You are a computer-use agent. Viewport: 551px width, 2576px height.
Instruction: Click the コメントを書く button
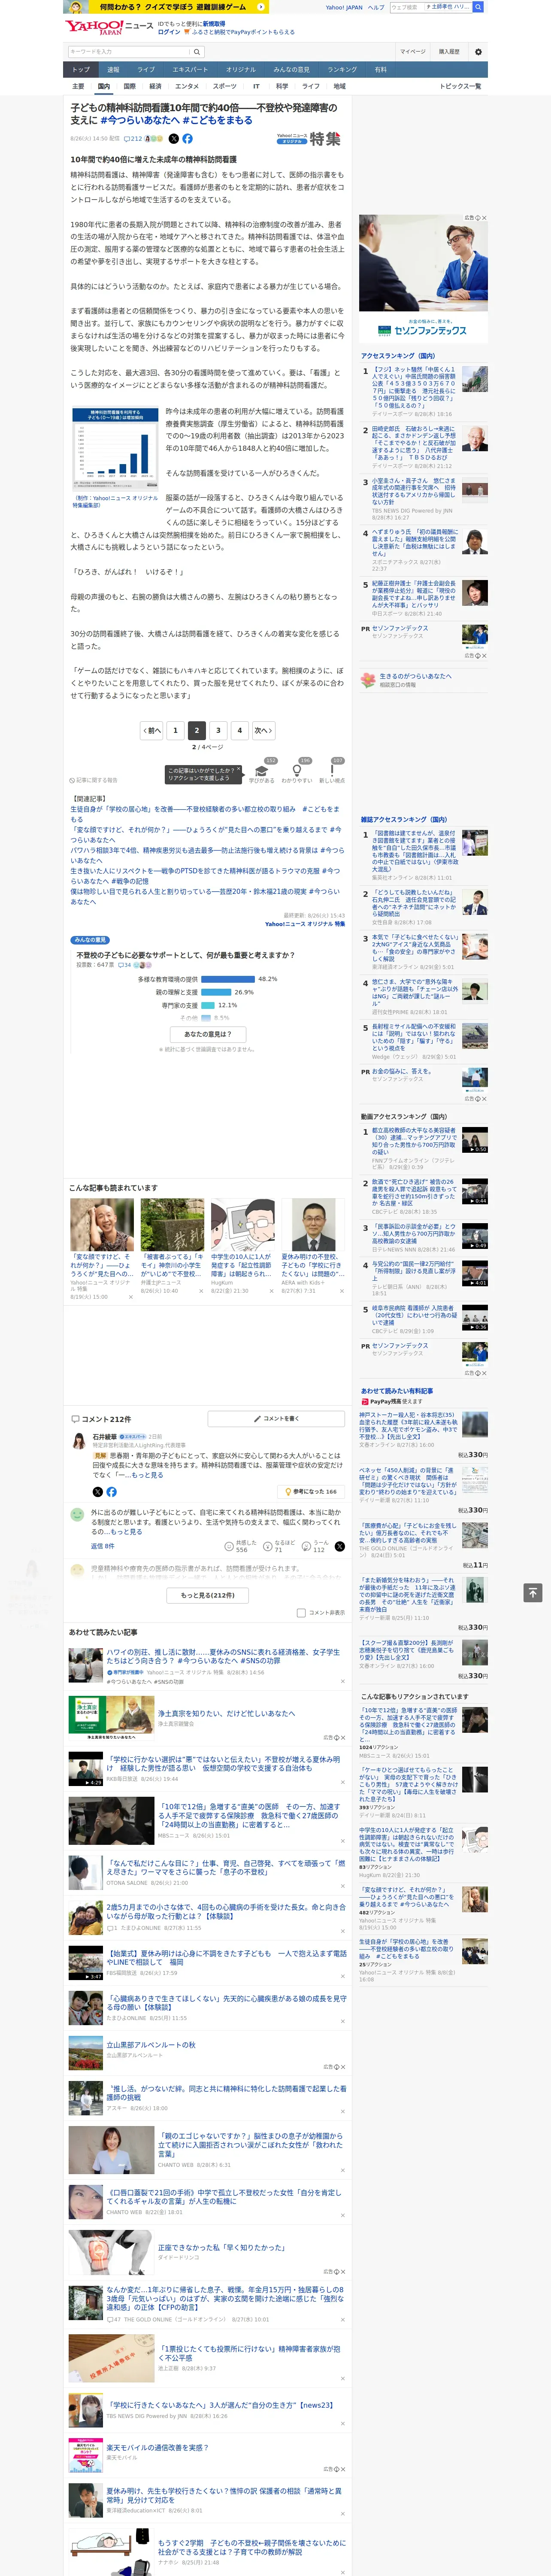coord(277,1419)
